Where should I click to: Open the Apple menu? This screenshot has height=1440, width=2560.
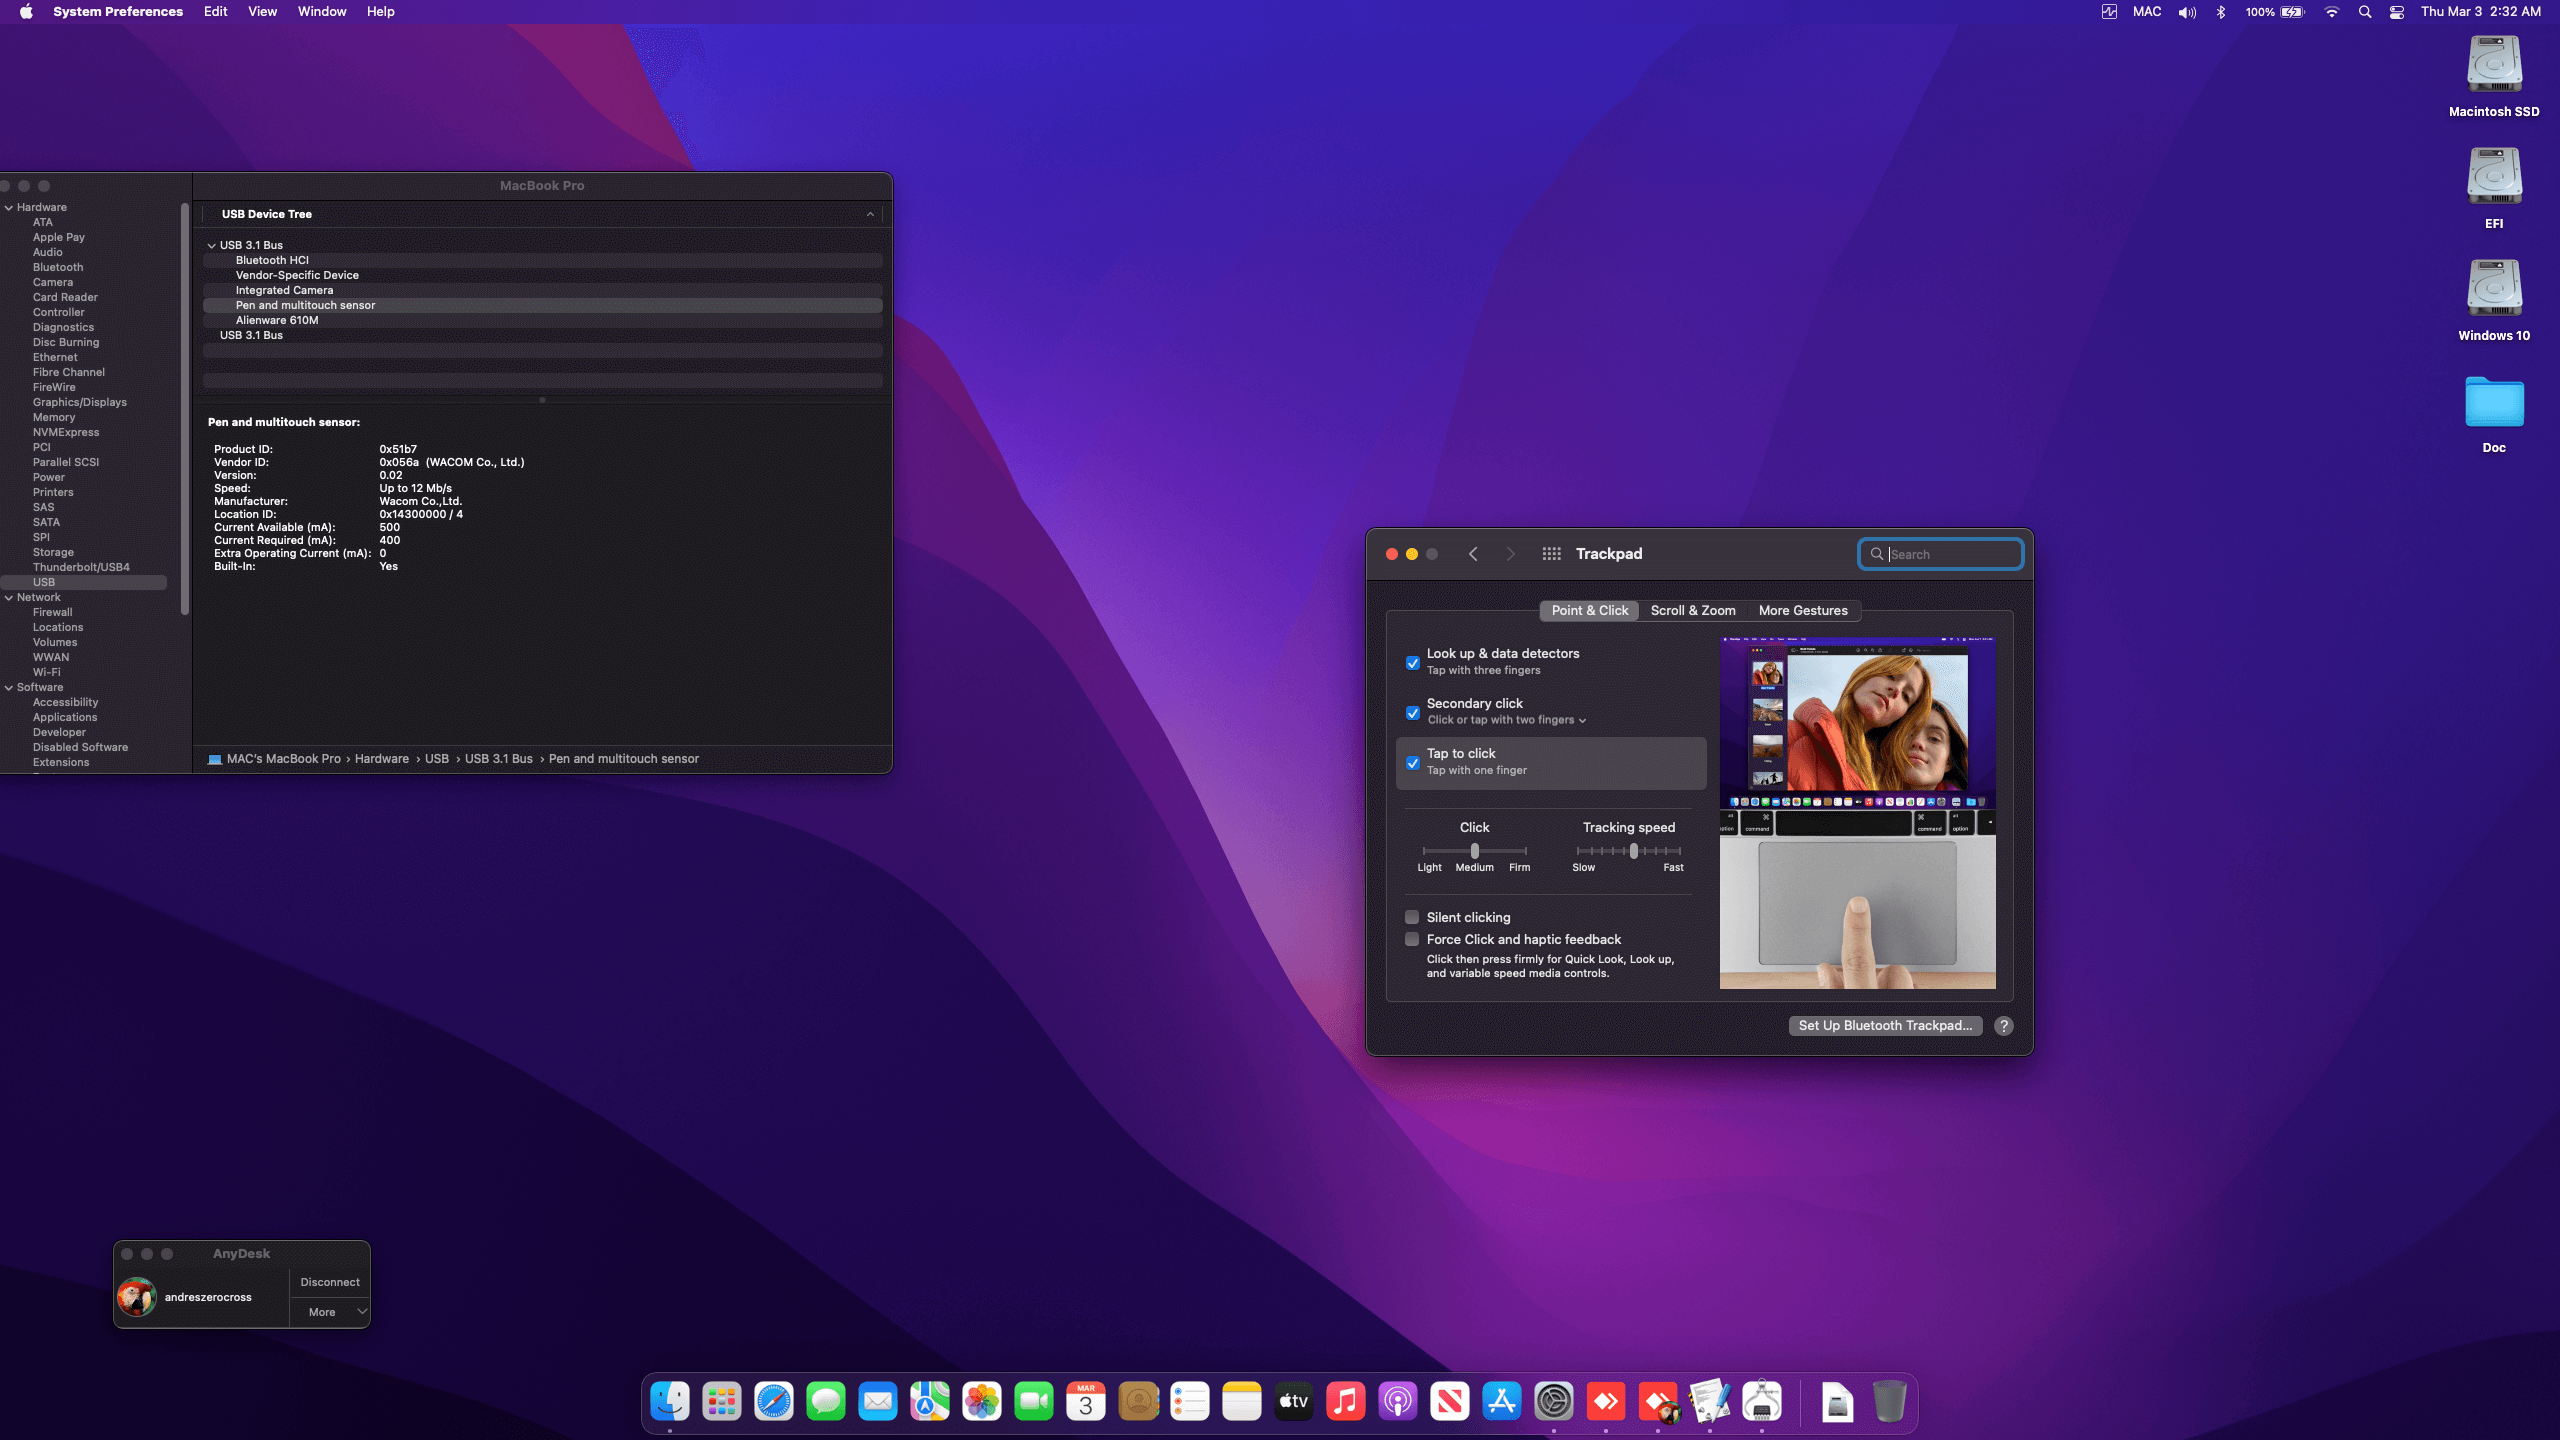[x=26, y=12]
